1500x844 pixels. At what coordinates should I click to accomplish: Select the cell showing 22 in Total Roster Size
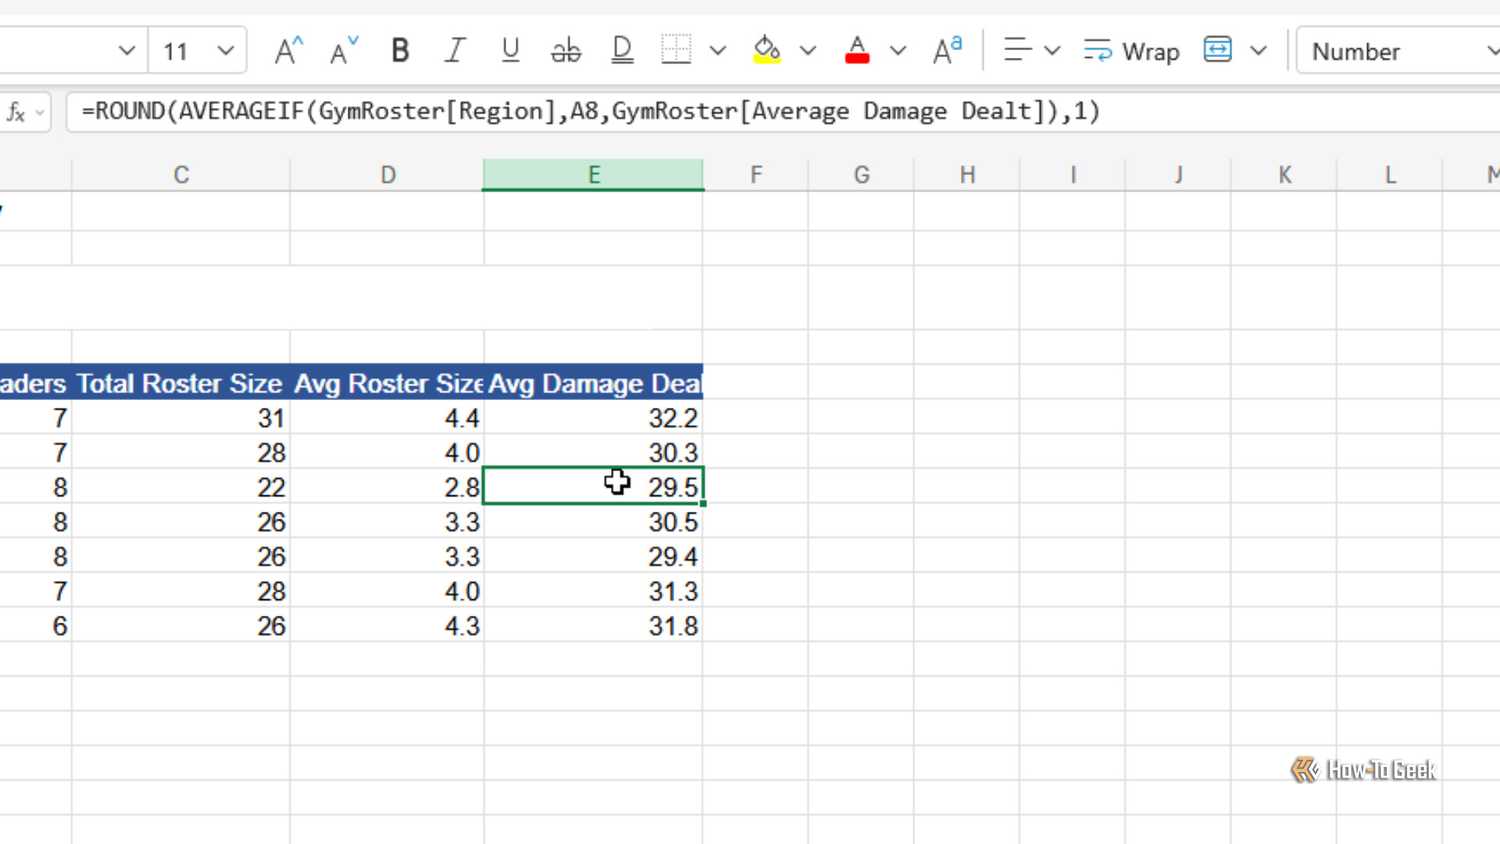pos(181,487)
